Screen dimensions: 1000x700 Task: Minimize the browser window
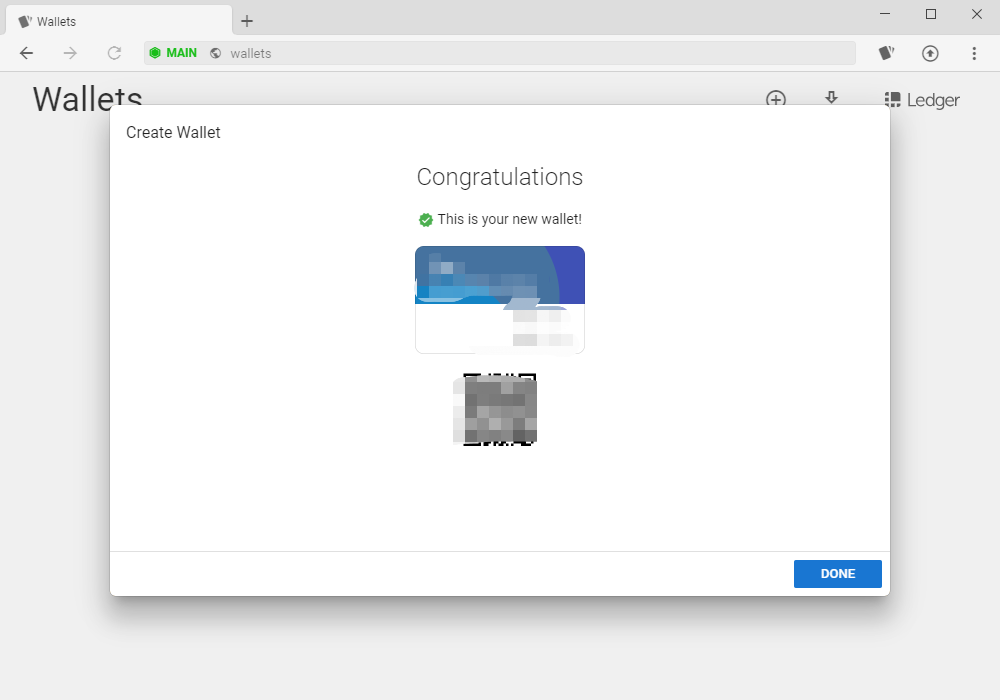[885, 14]
